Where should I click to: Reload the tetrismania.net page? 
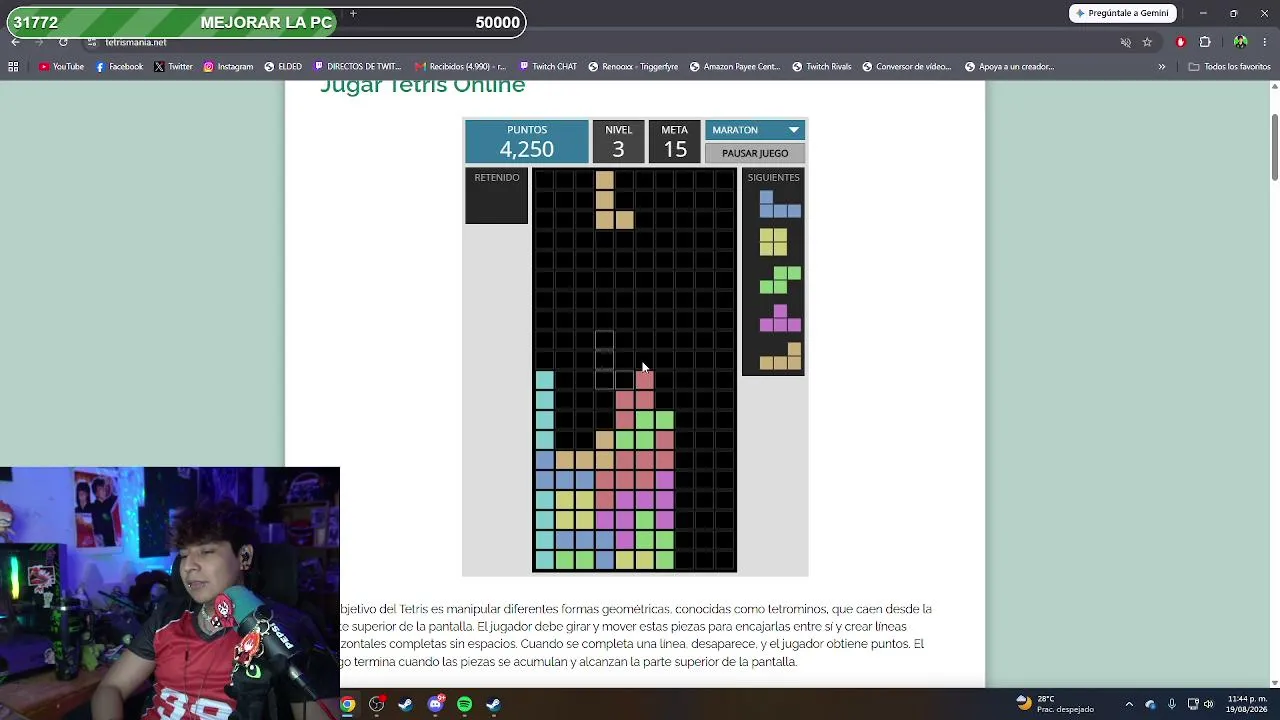(x=63, y=42)
